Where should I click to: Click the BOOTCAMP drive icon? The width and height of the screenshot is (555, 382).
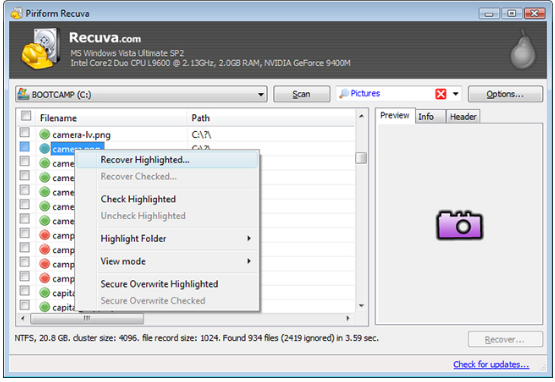[23, 94]
